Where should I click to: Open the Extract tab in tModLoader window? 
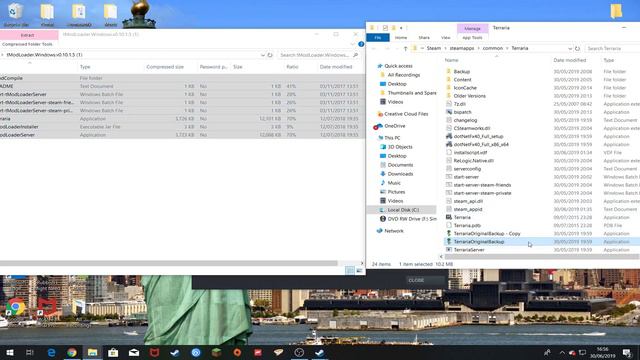click(x=28, y=36)
